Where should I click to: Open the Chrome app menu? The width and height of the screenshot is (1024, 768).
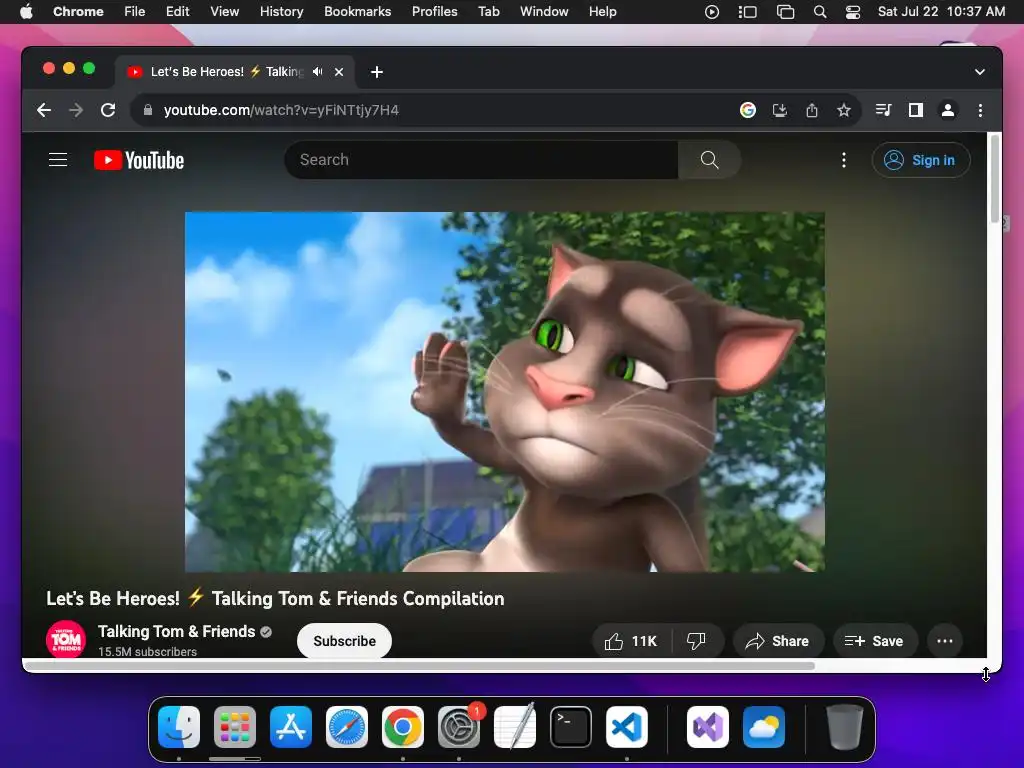coord(78,12)
